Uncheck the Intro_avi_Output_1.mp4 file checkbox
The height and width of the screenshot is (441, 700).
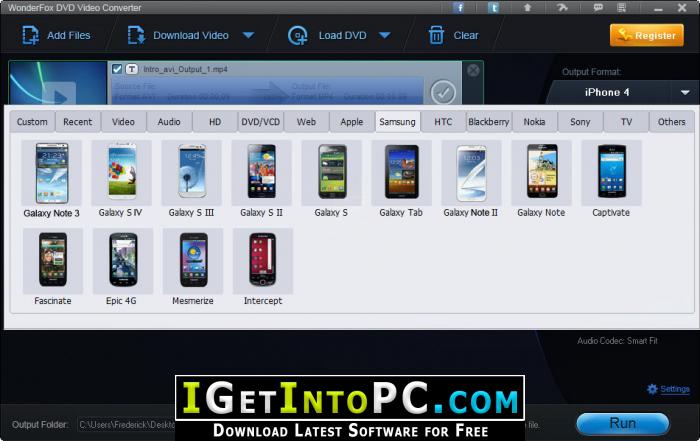click(x=117, y=69)
